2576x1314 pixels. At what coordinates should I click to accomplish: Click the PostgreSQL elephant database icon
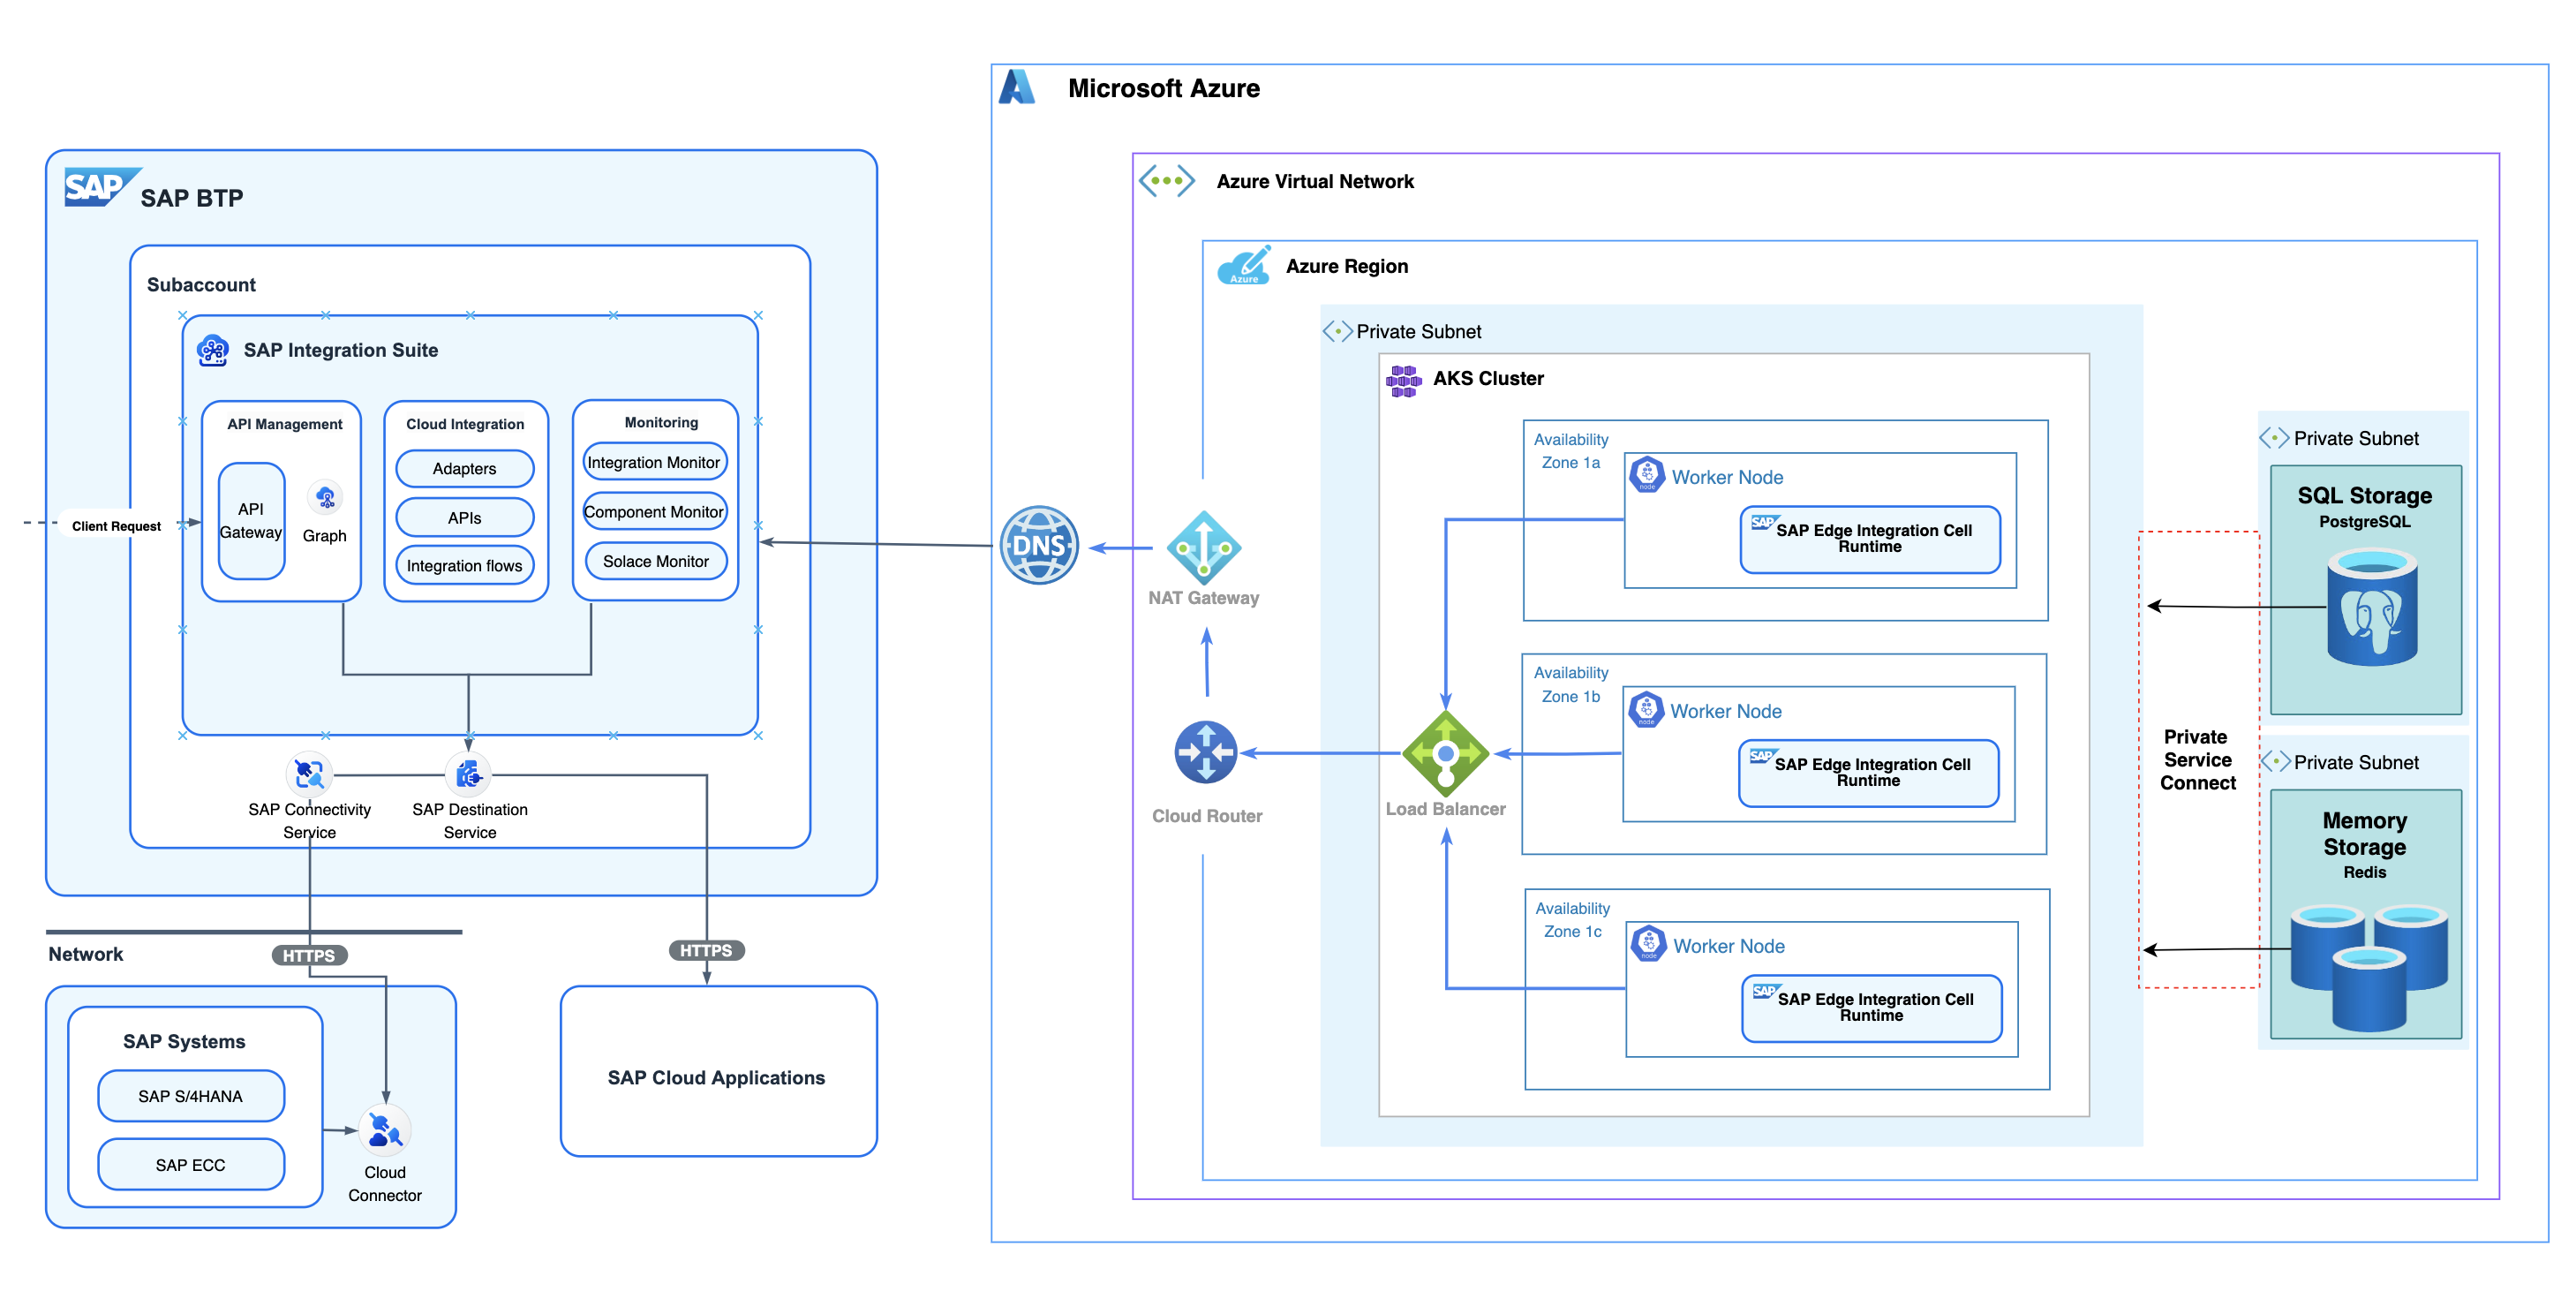2371,608
